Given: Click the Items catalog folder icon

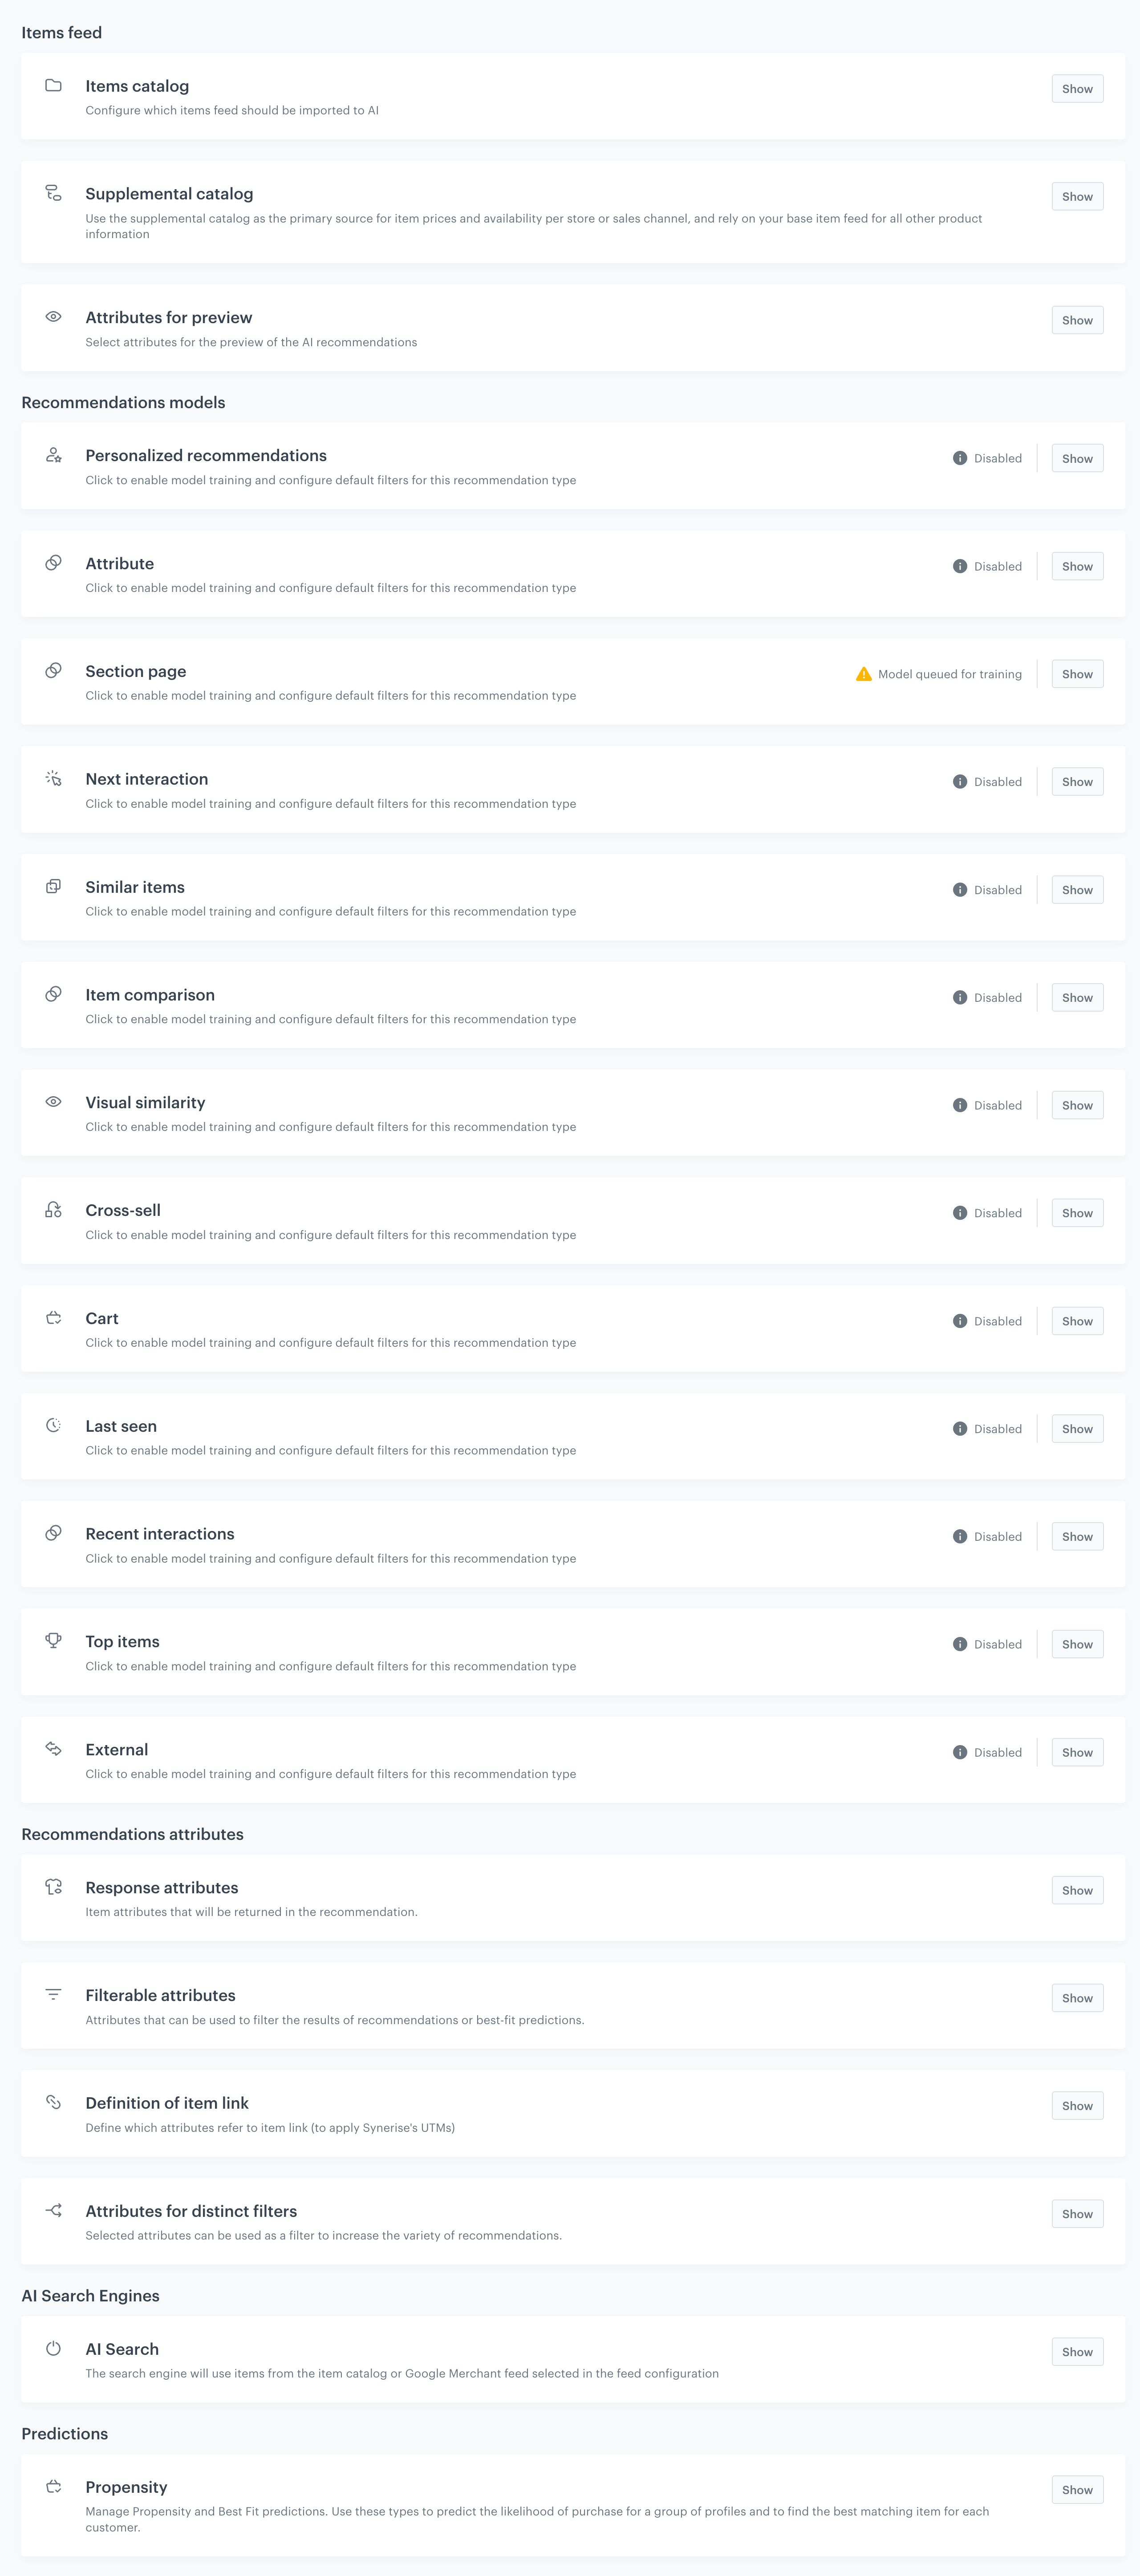Looking at the screenshot, I should coord(54,86).
